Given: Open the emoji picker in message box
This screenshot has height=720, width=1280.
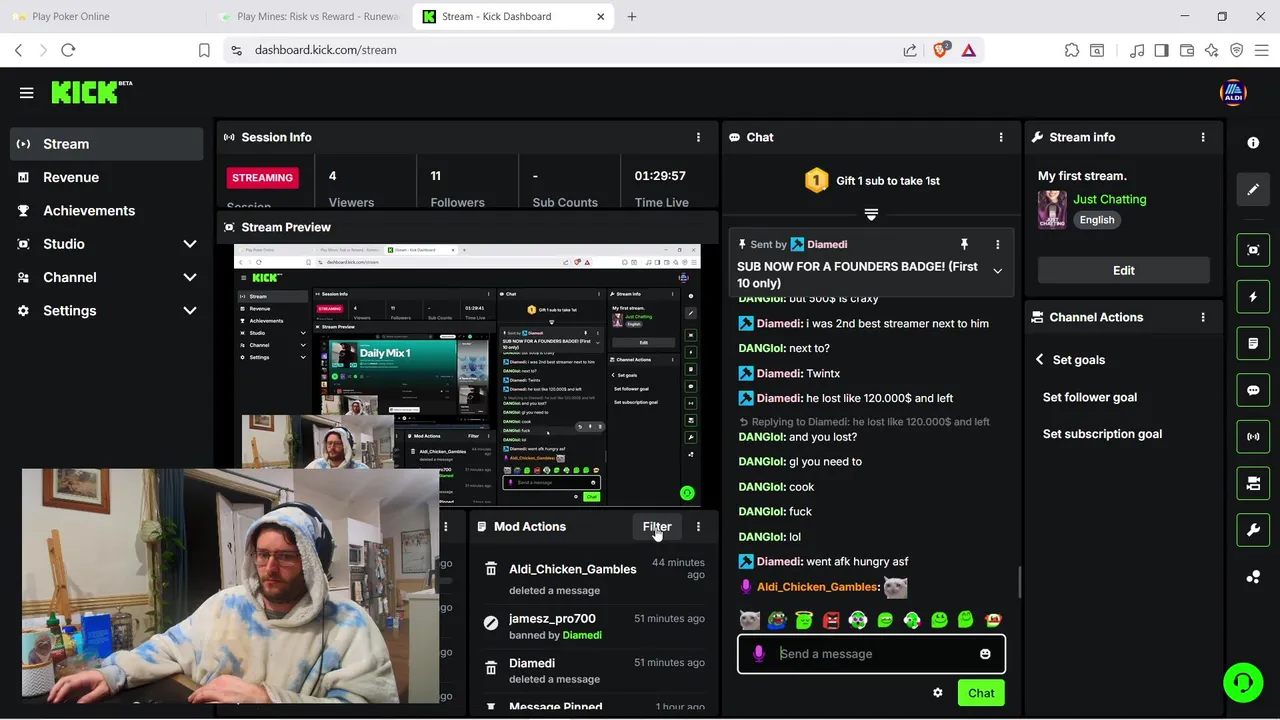Looking at the screenshot, I should pyautogui.click(x=985, y=654).
